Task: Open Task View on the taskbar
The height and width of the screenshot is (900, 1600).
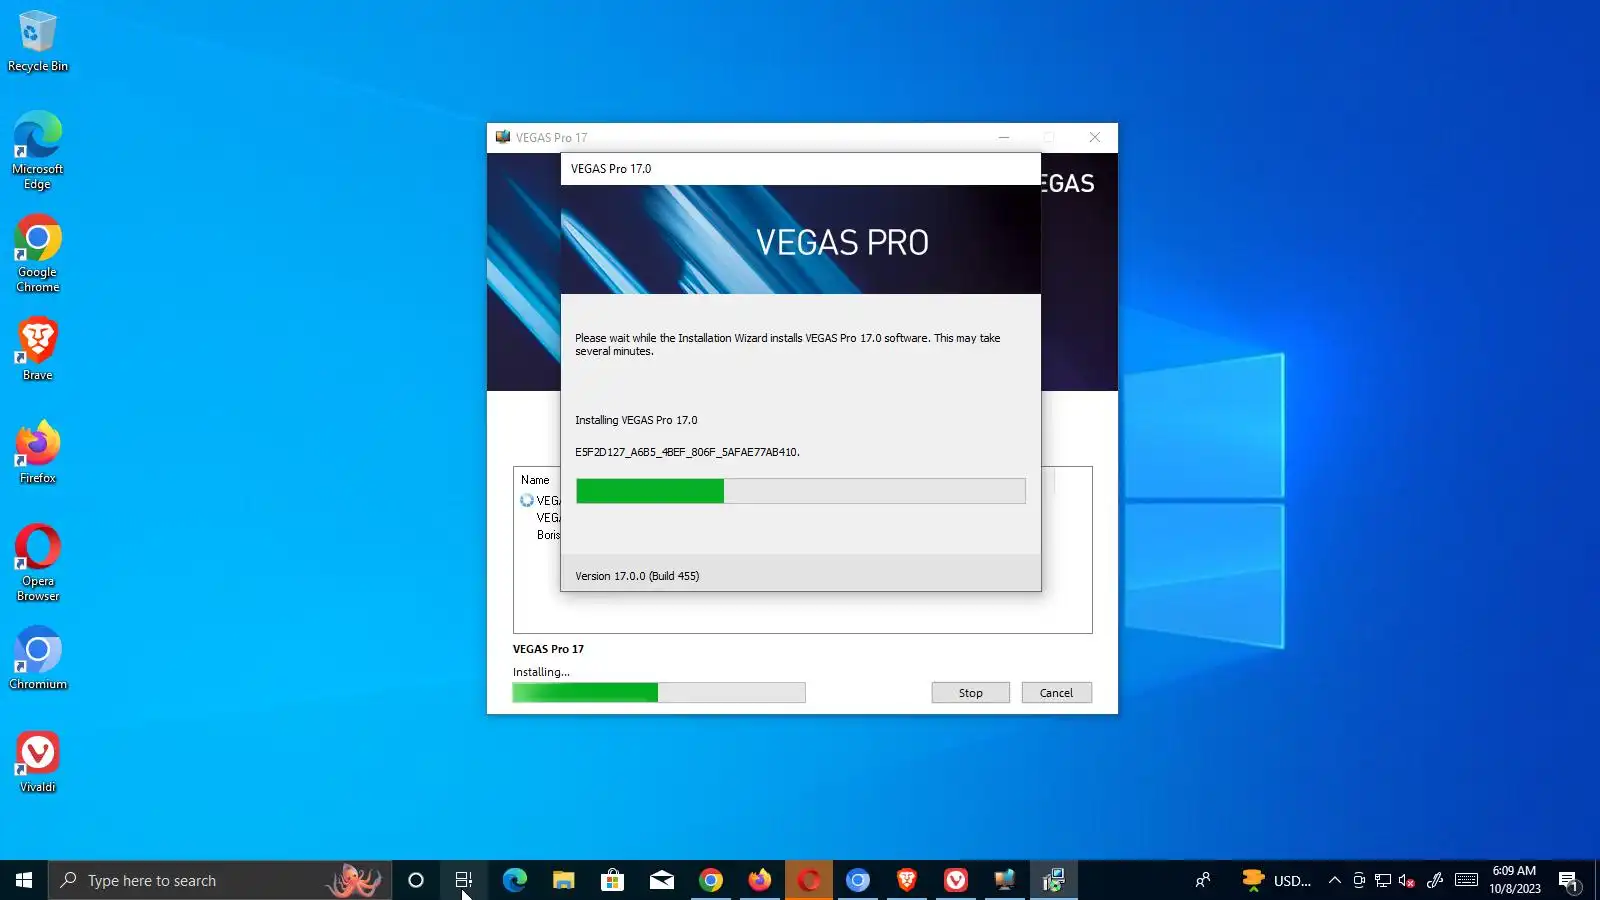Action: 464,880
